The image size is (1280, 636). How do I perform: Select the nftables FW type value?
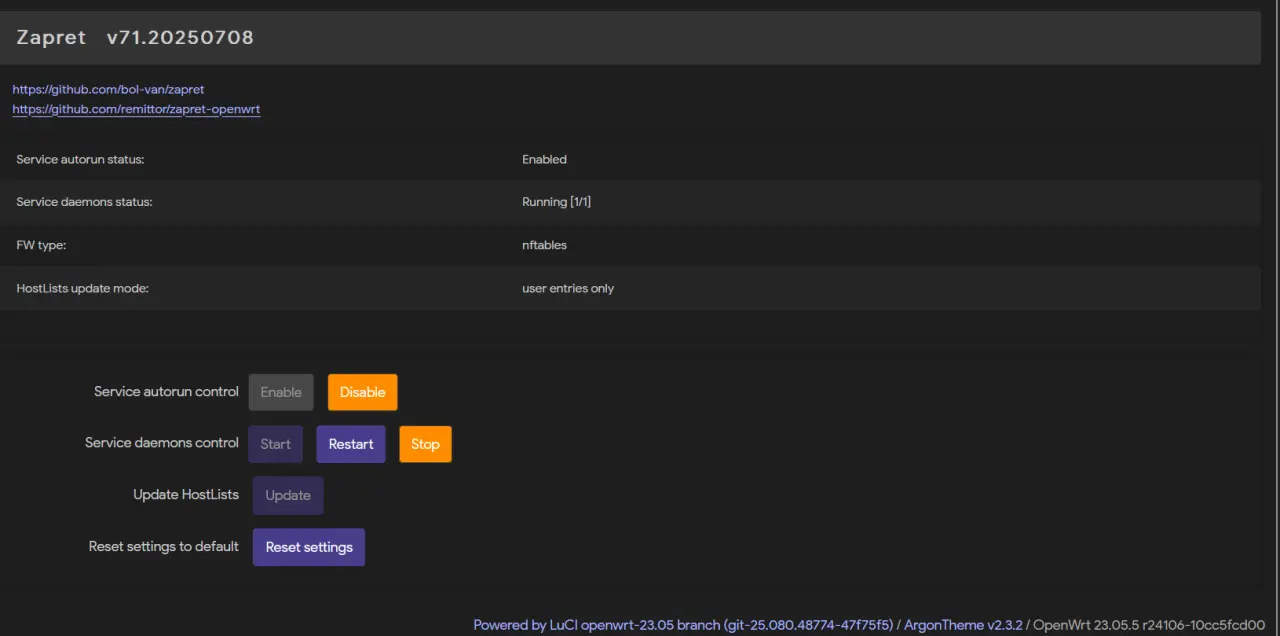[544, 245]
